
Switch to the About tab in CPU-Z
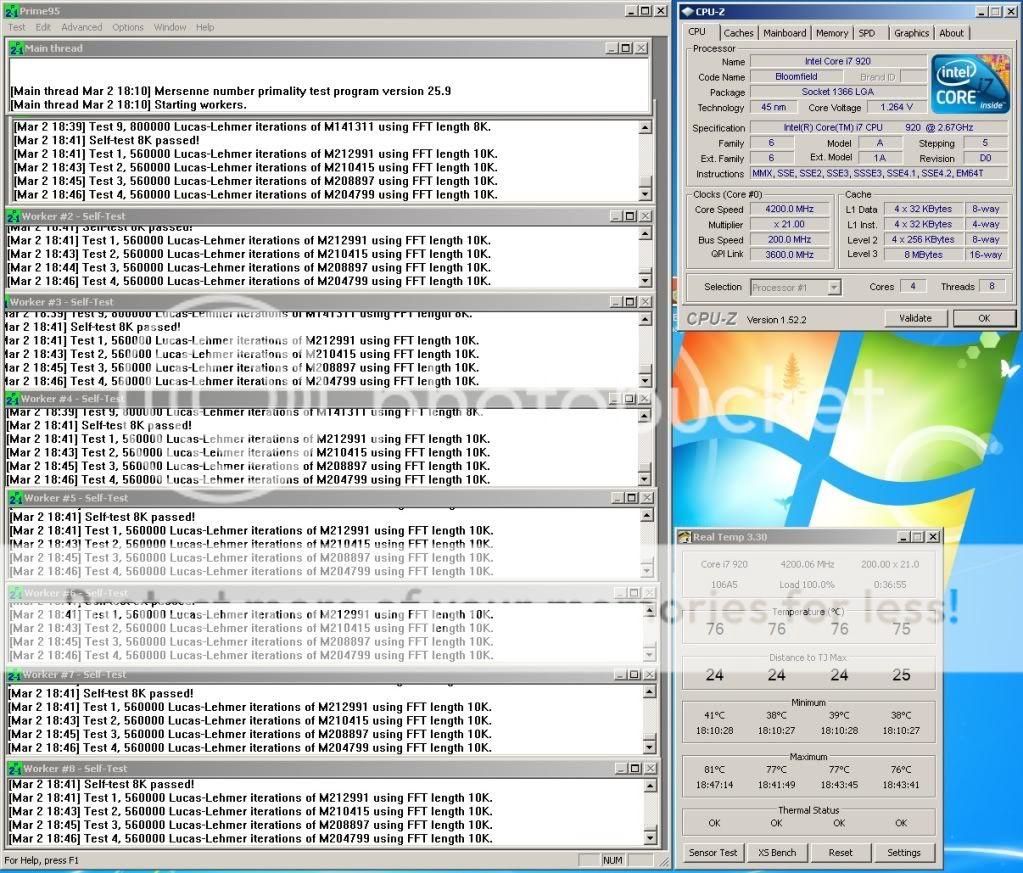pyautogui.click(x=951, y=33)
